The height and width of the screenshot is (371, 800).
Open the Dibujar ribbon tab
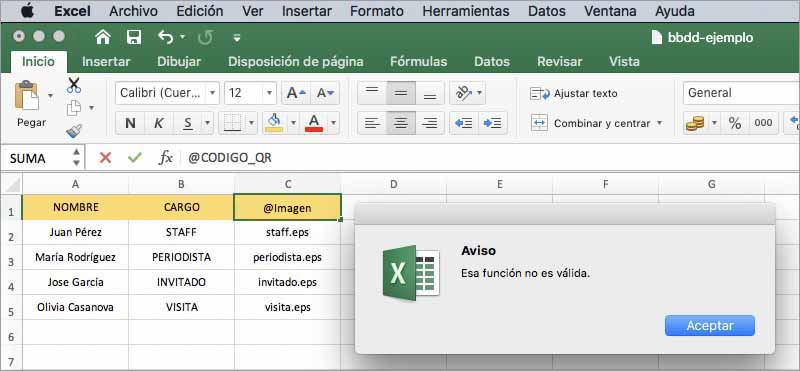click(x=179, y=62)
